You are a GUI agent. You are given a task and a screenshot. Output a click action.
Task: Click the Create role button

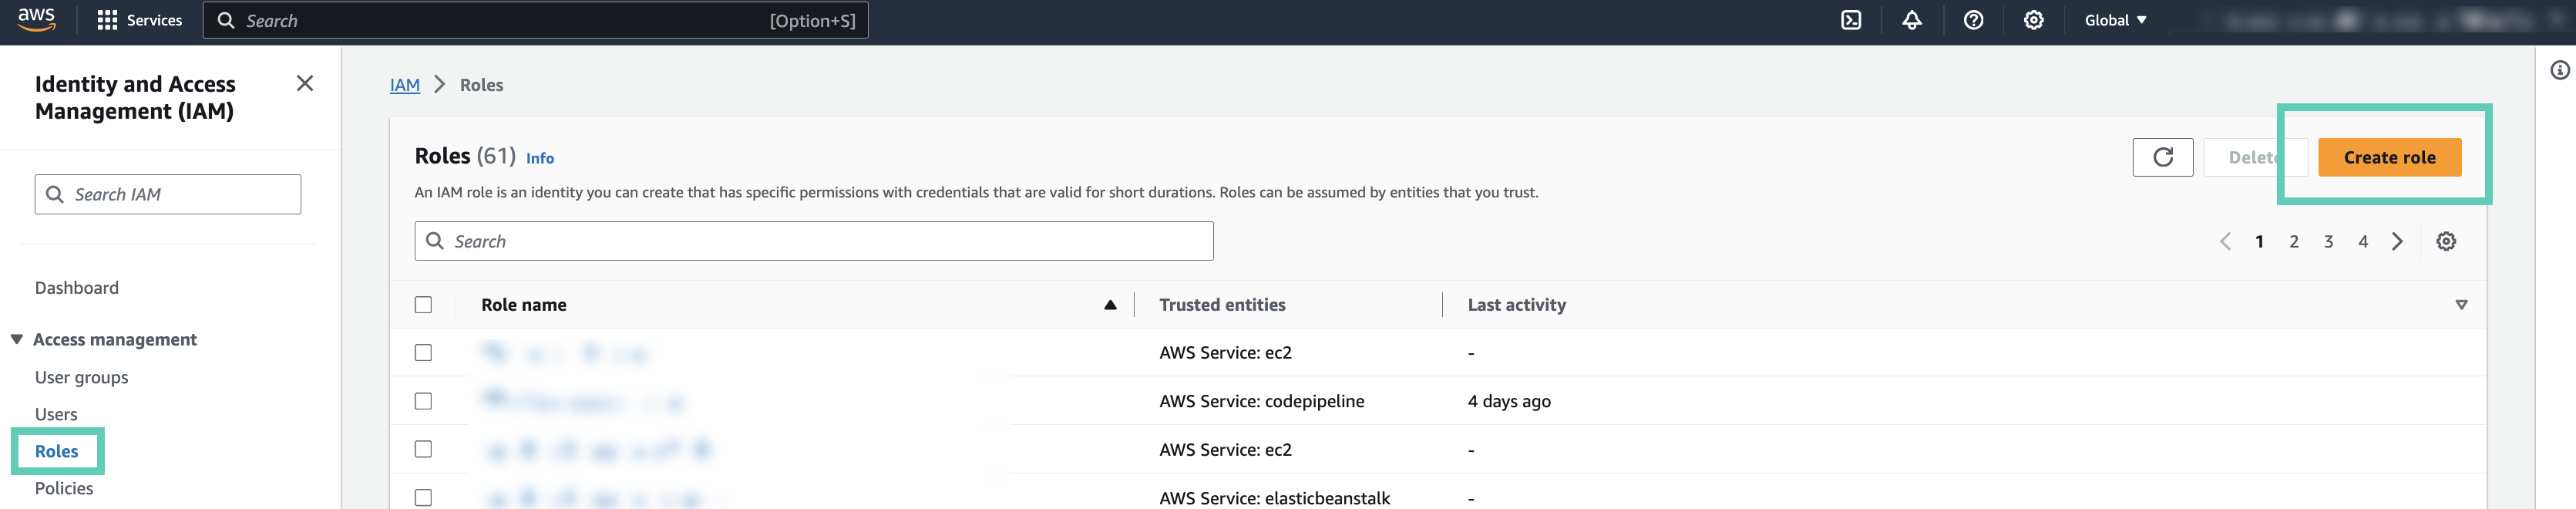coord(2389,157)
